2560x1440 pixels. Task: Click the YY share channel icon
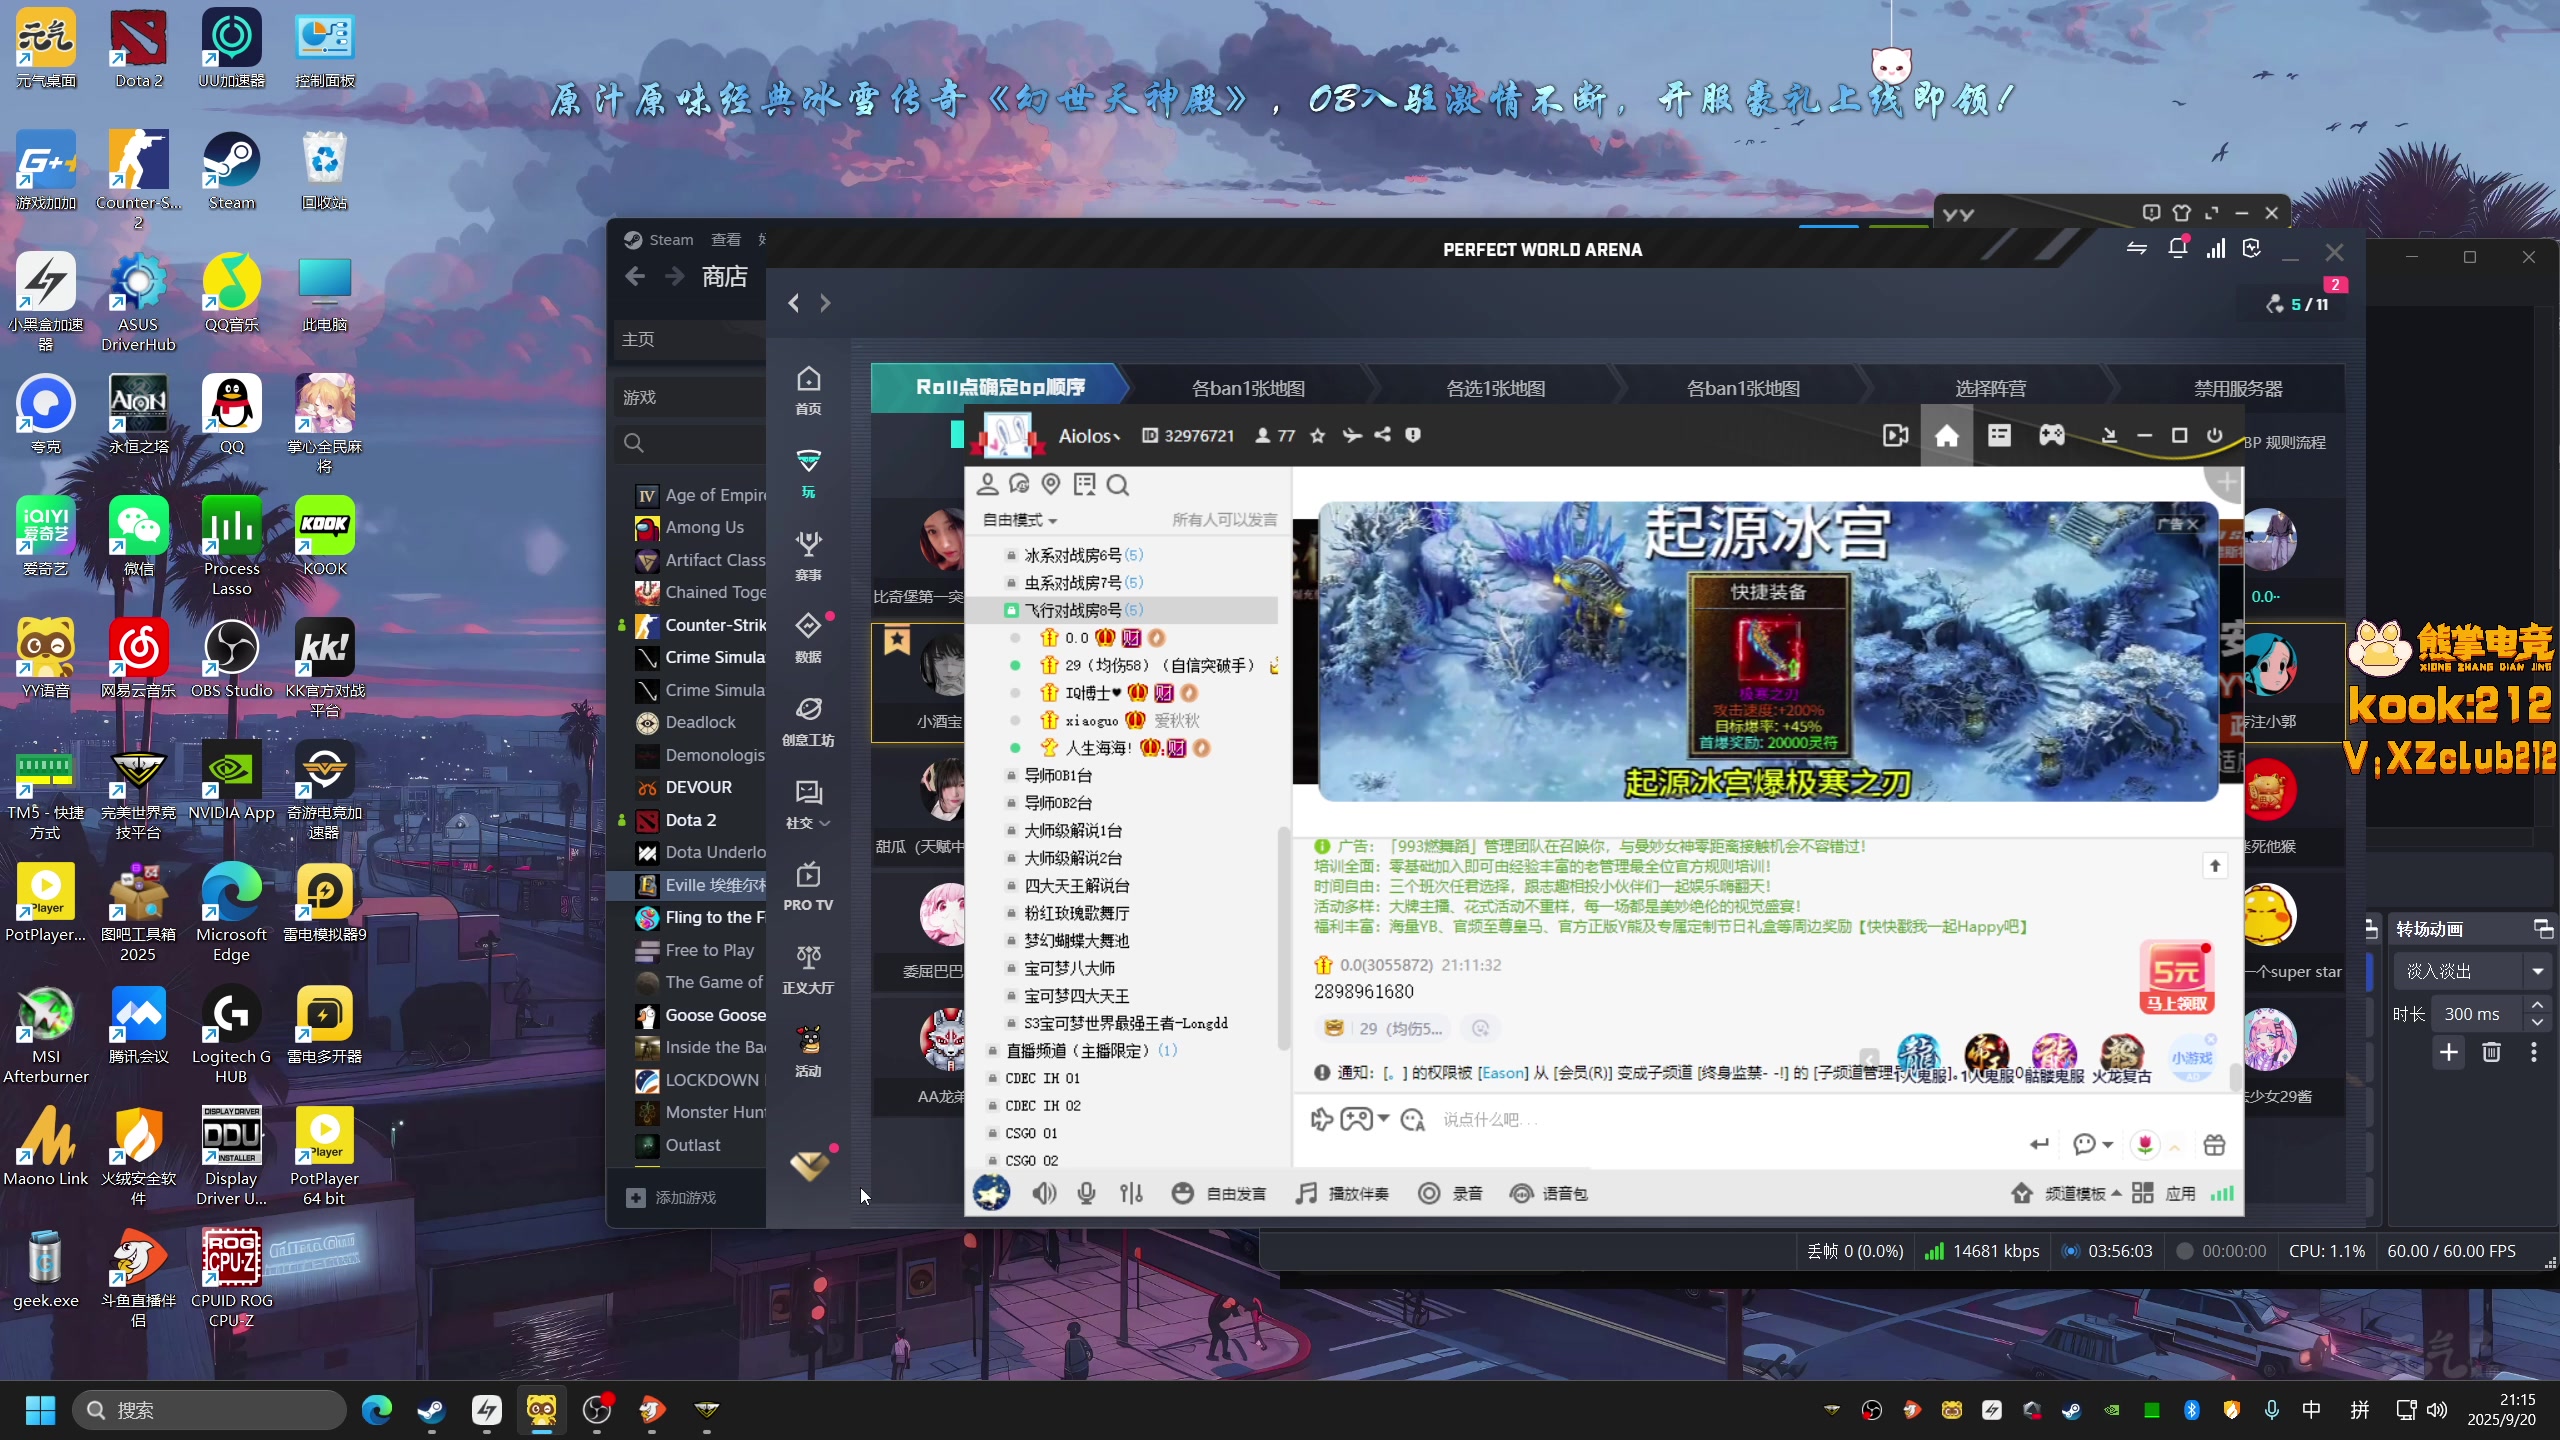pyautogui.click(x=1382, y=435)
